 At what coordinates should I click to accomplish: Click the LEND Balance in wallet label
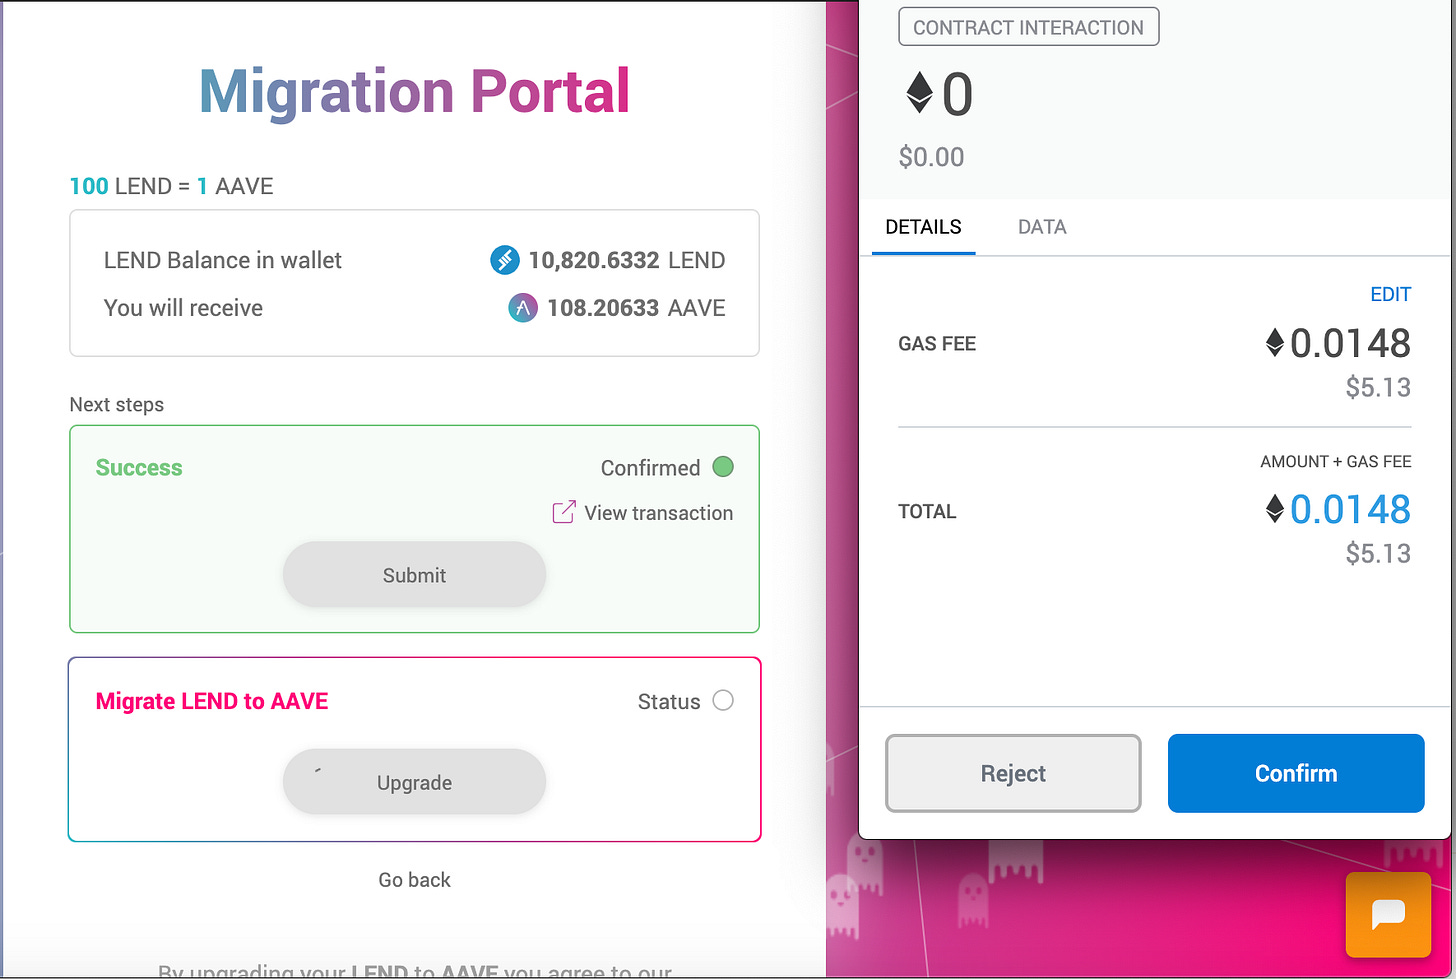(x=223, y=261)
